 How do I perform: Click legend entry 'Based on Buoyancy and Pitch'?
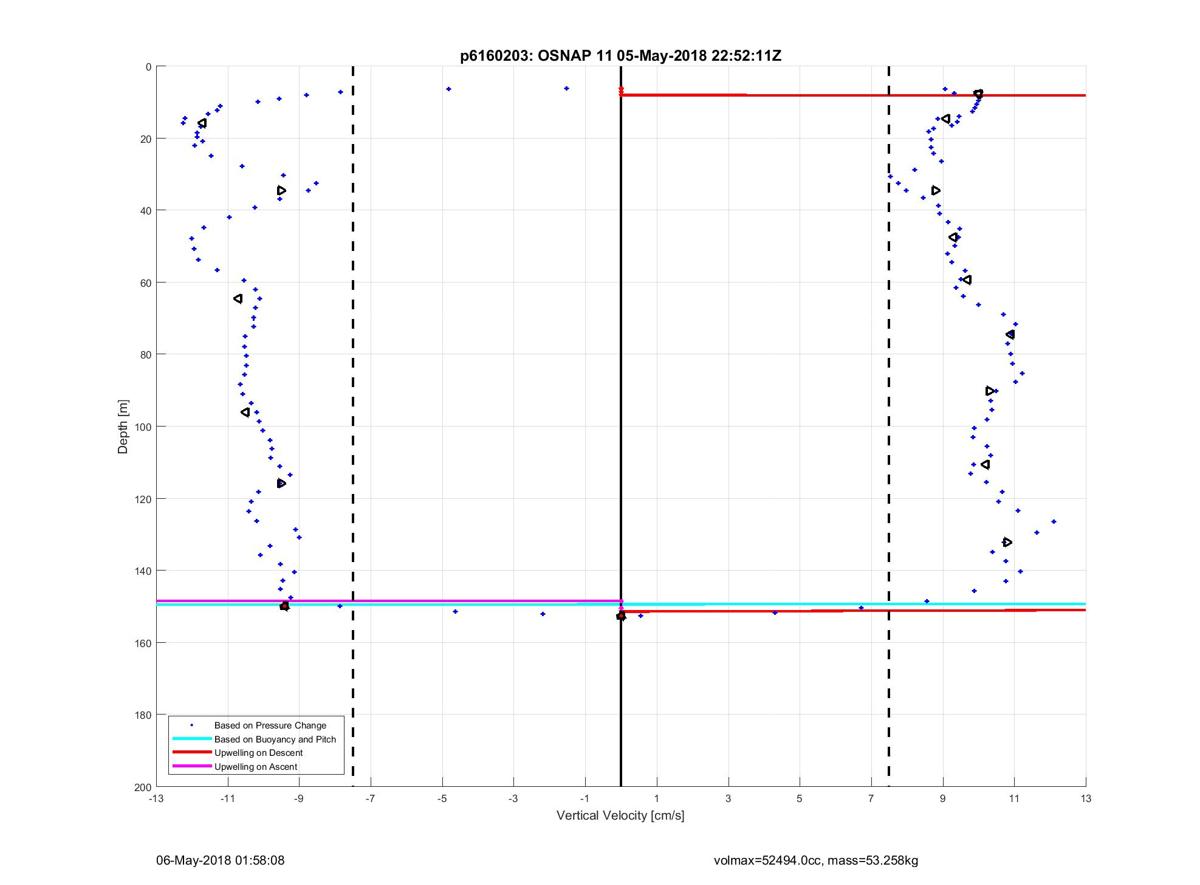tap(275, 739)
